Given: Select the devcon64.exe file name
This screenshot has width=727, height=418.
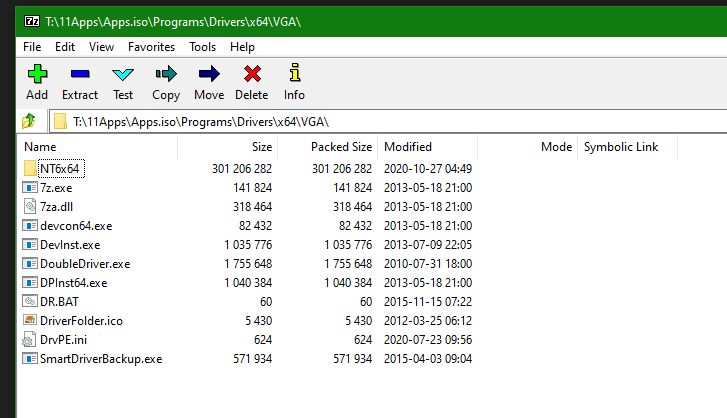Looking at the screenshot, I should [x=76, y=226].
